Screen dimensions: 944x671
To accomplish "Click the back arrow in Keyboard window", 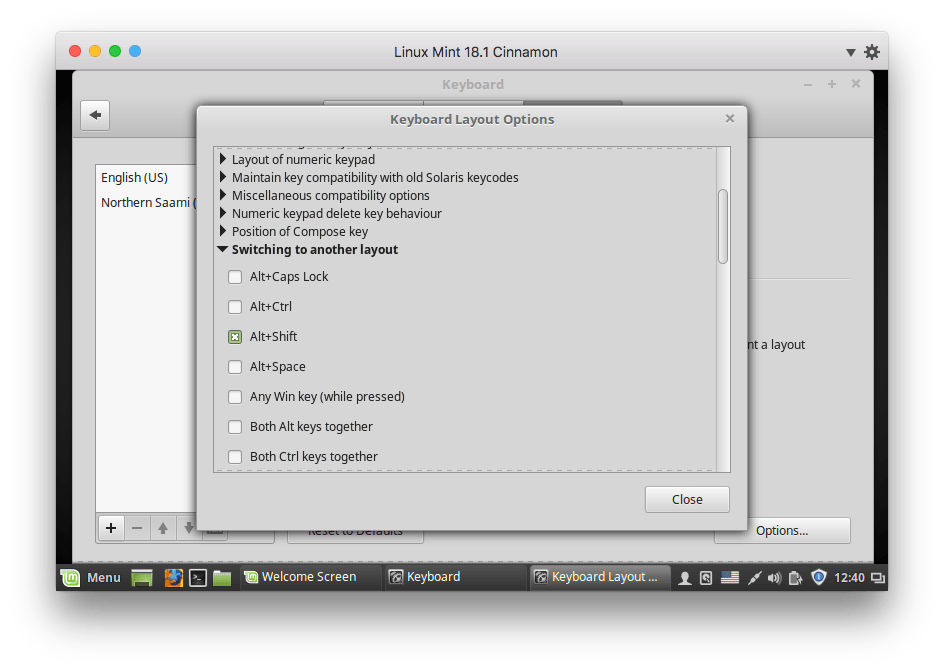I will [x=95, y=115].
